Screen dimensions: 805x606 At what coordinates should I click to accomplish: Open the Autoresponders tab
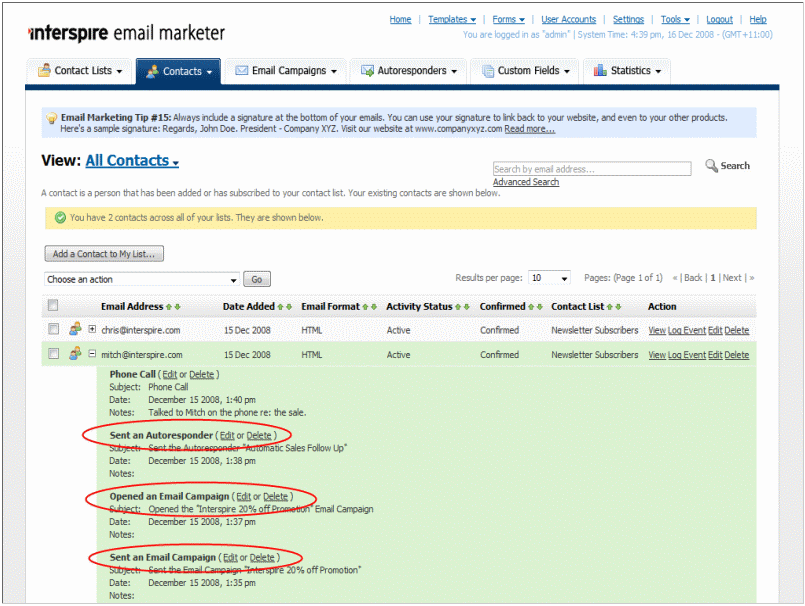coord(409,71)
